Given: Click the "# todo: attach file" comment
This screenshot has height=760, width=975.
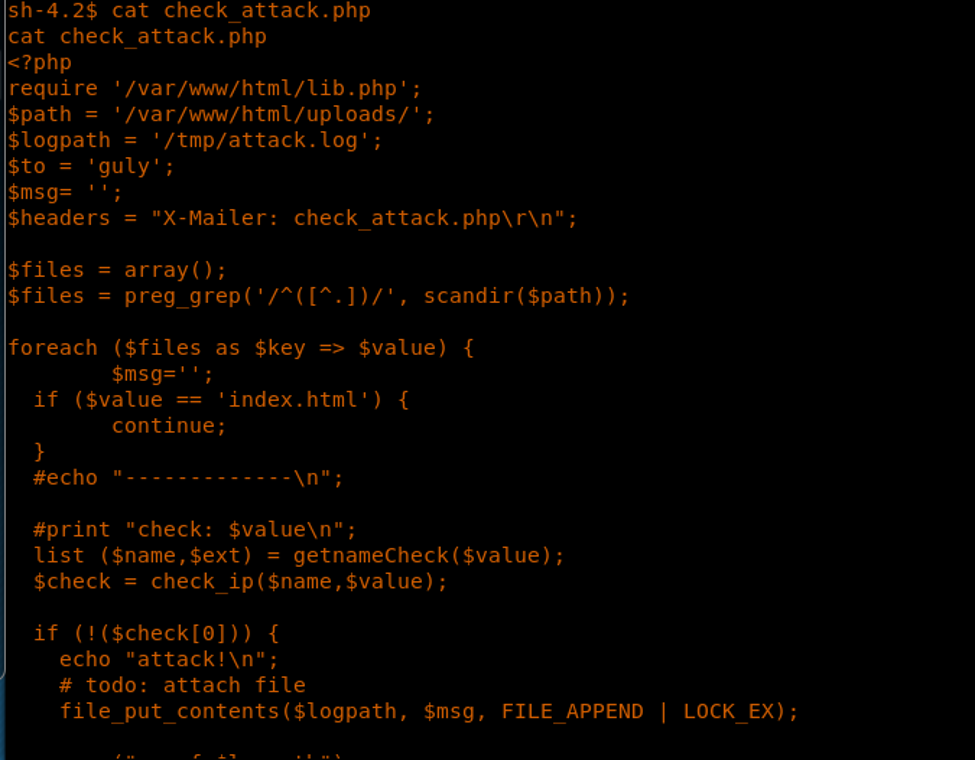Looking at the screenshot, I should coord(182,686).
